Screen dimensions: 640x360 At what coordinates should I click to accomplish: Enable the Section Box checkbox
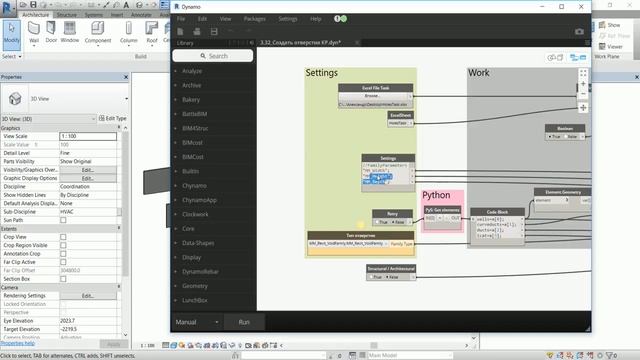coord(63,279)
